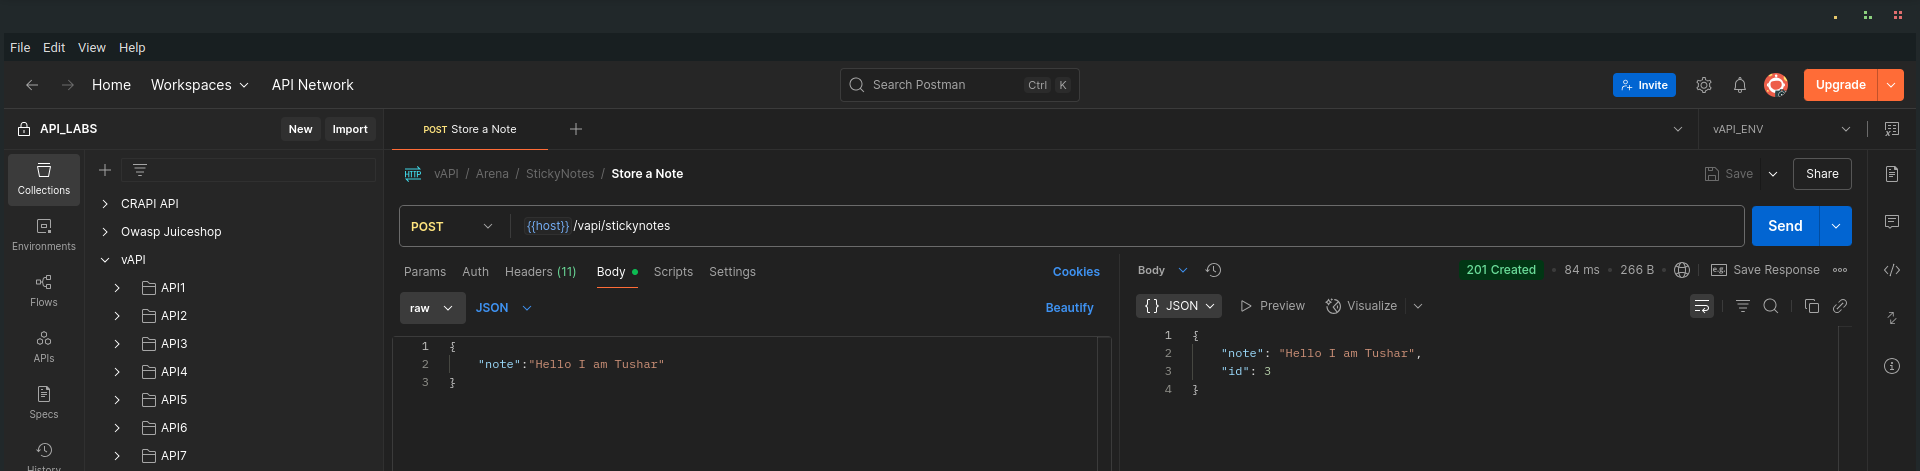The height and width of the screenshot is (471, 1920).
Task: Click the Beautify link
Action: 1069,308
